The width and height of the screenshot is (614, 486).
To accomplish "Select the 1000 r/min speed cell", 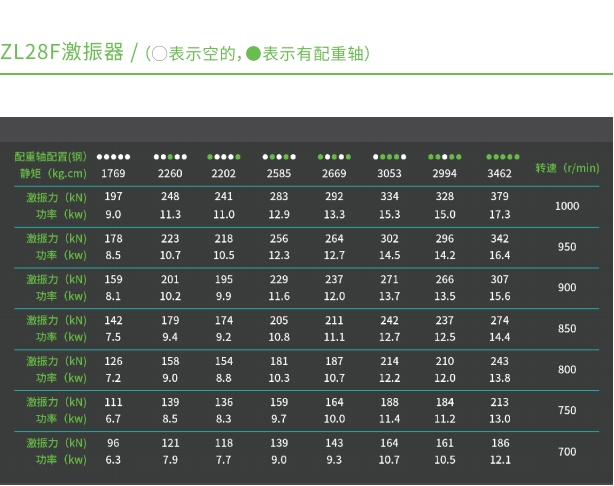I will [567, 206].
